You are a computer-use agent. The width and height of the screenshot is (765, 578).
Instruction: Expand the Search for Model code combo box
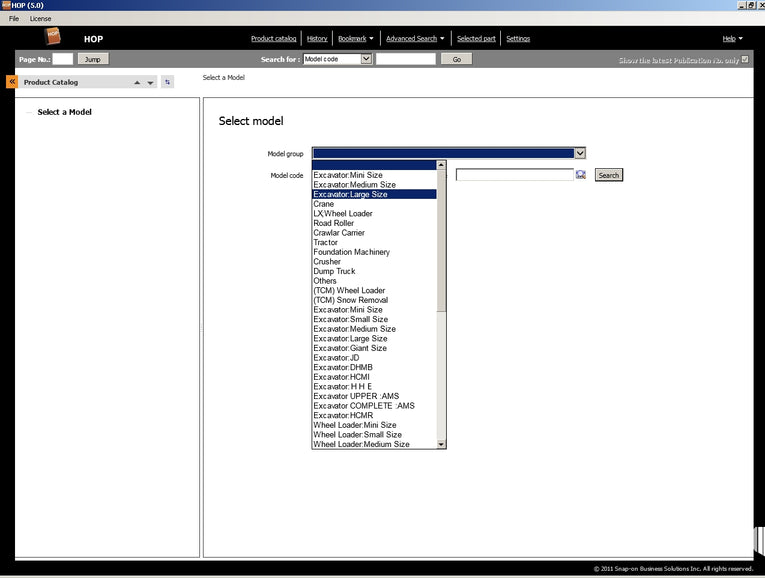coord(366,59)
